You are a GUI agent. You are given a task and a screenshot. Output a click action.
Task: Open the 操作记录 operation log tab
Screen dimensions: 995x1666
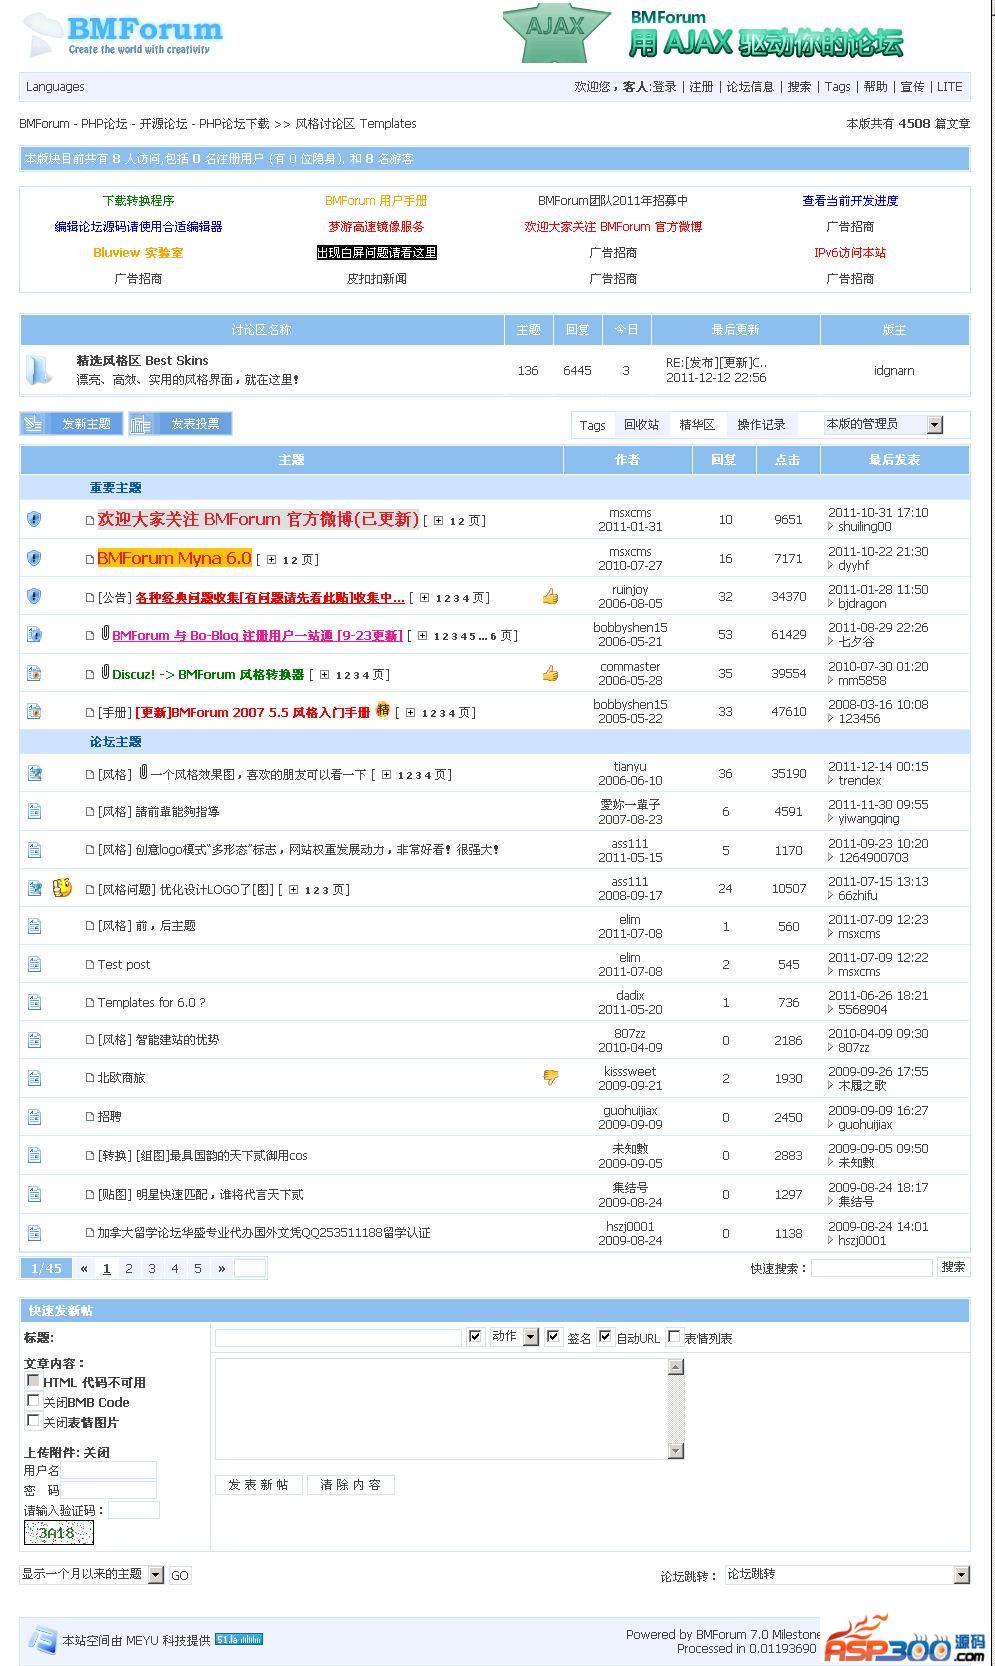pos(761,425)
